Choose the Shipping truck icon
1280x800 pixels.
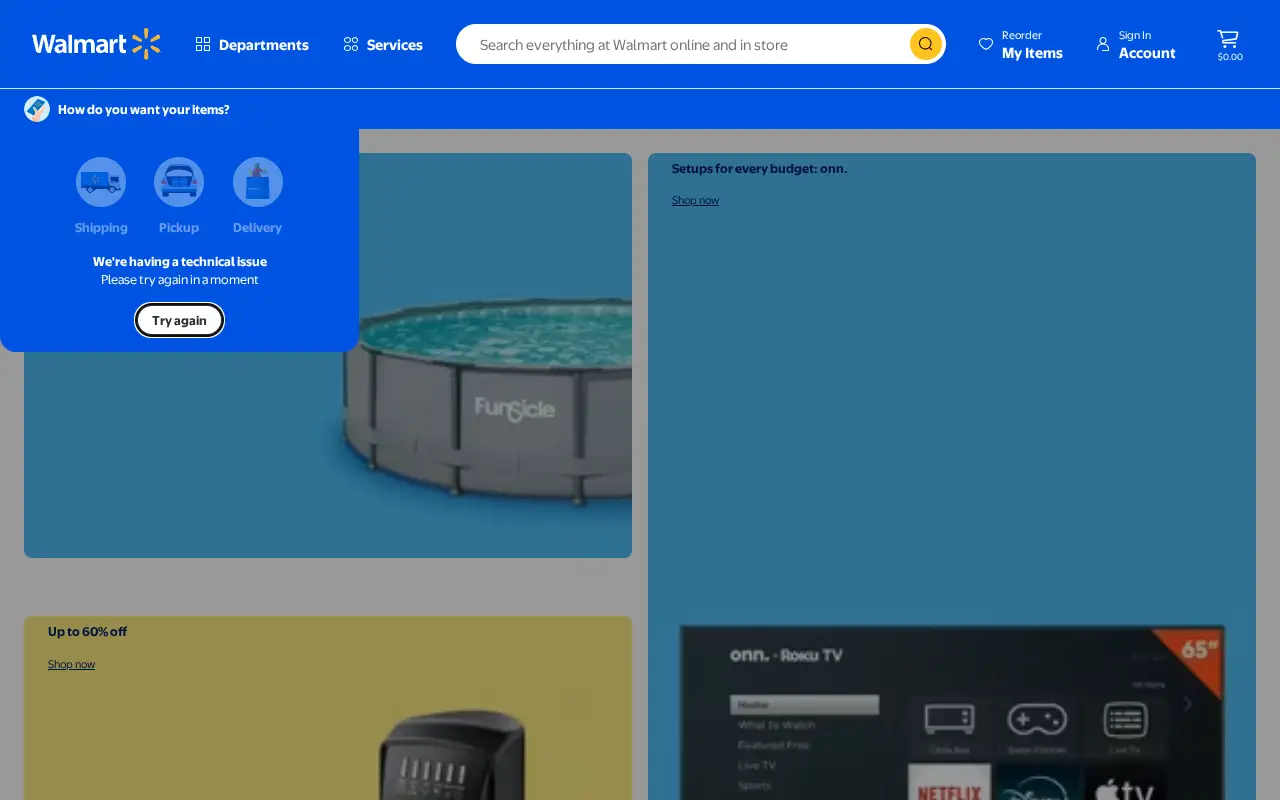coord(101,182)
